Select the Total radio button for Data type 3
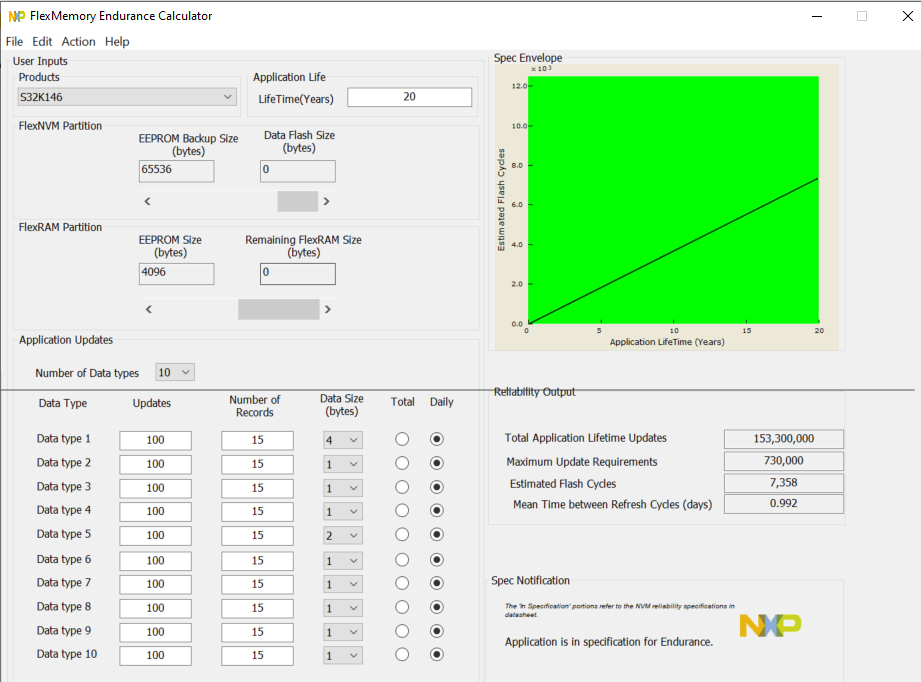 pyautogui.click(x=402, y=487)
